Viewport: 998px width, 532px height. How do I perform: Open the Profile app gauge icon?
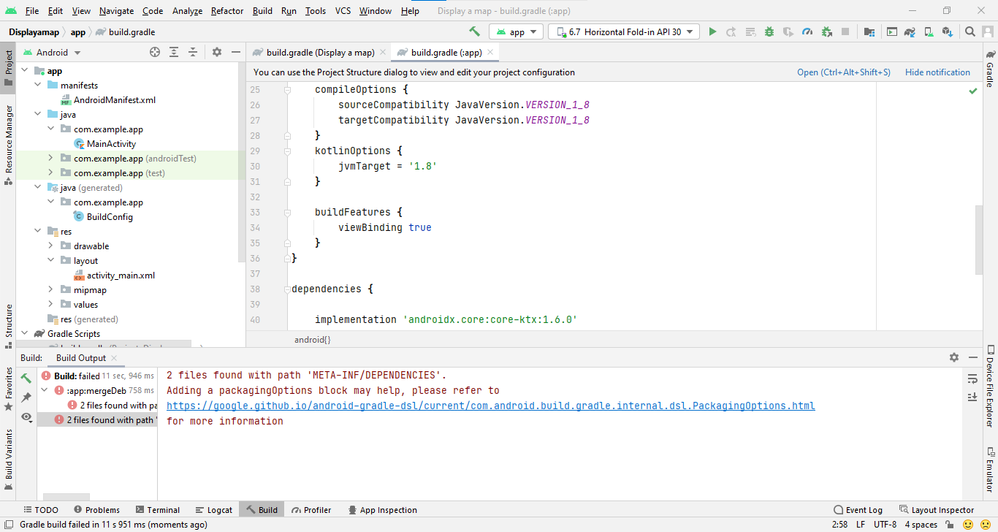[x=806, y=32]
